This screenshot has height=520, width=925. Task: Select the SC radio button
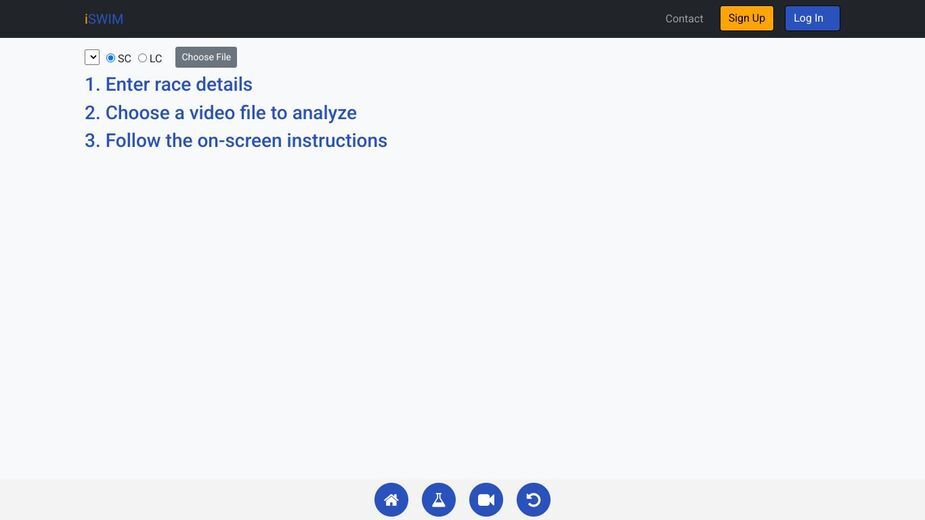point(110,58)
